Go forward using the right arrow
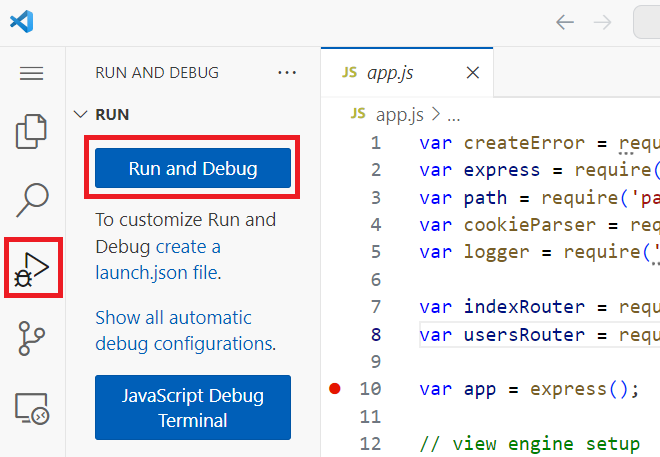This screenshot has height=457, width=660. 602,22
